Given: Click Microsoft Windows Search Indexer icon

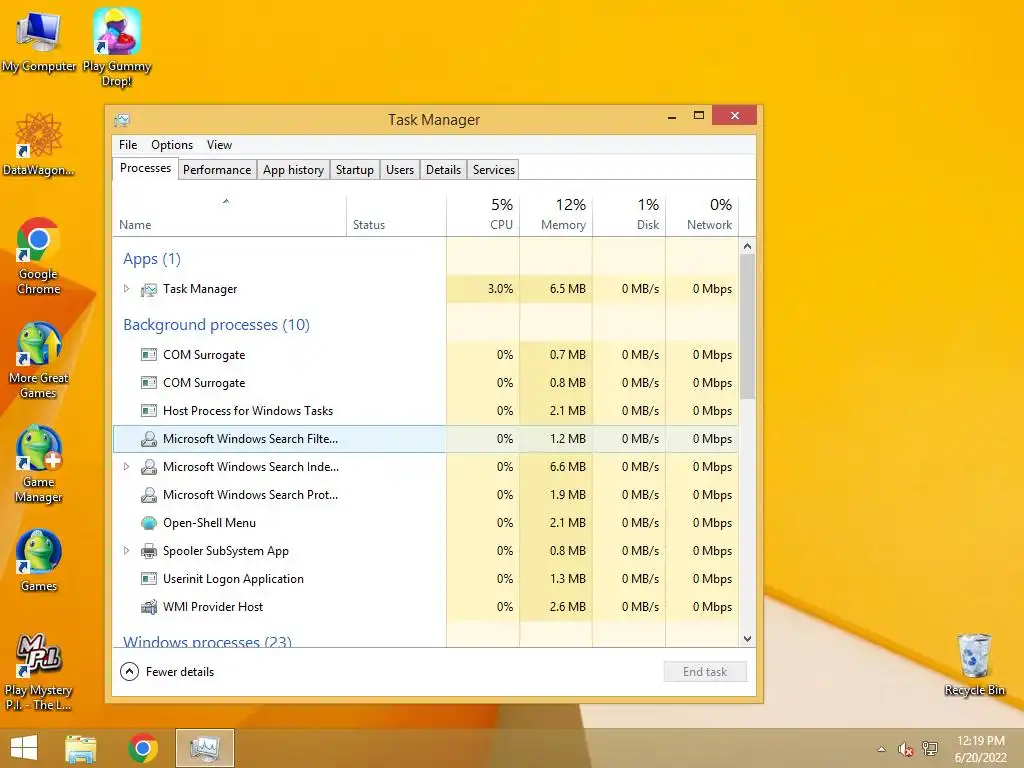Looking at the screenshot, I should pos(149,467).
